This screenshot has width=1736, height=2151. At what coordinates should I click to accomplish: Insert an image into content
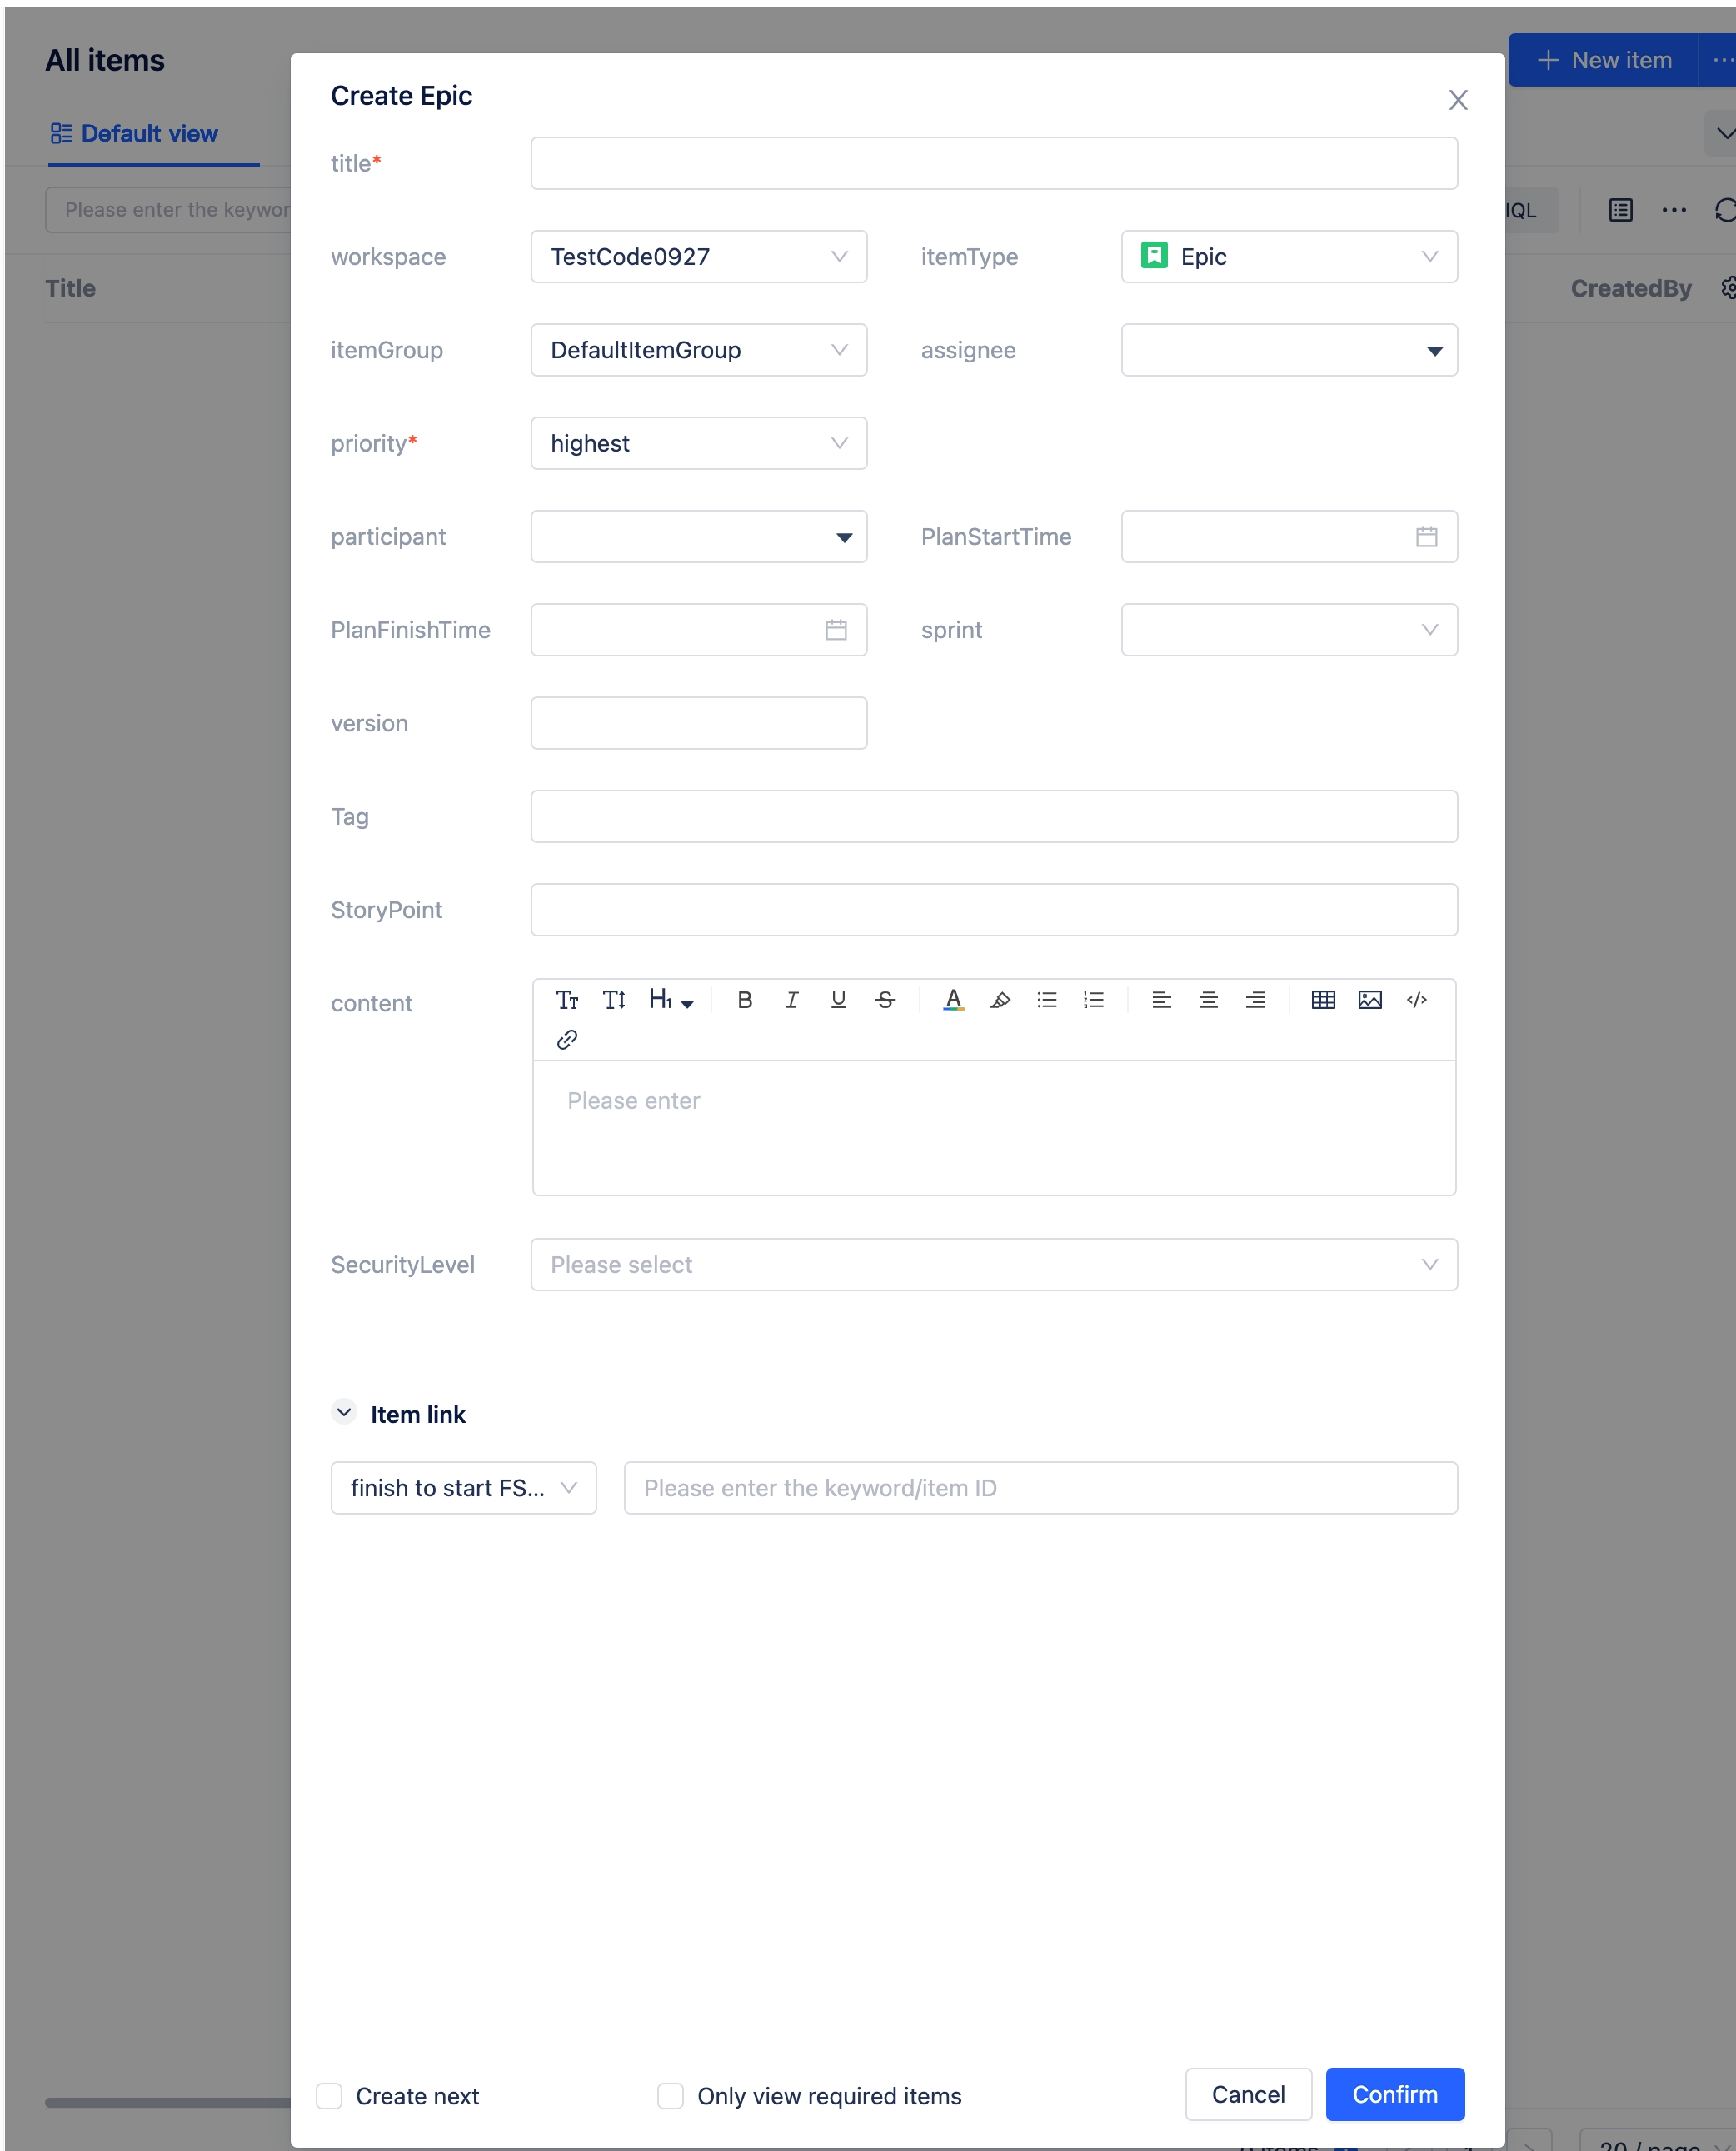click(1369, 999)
